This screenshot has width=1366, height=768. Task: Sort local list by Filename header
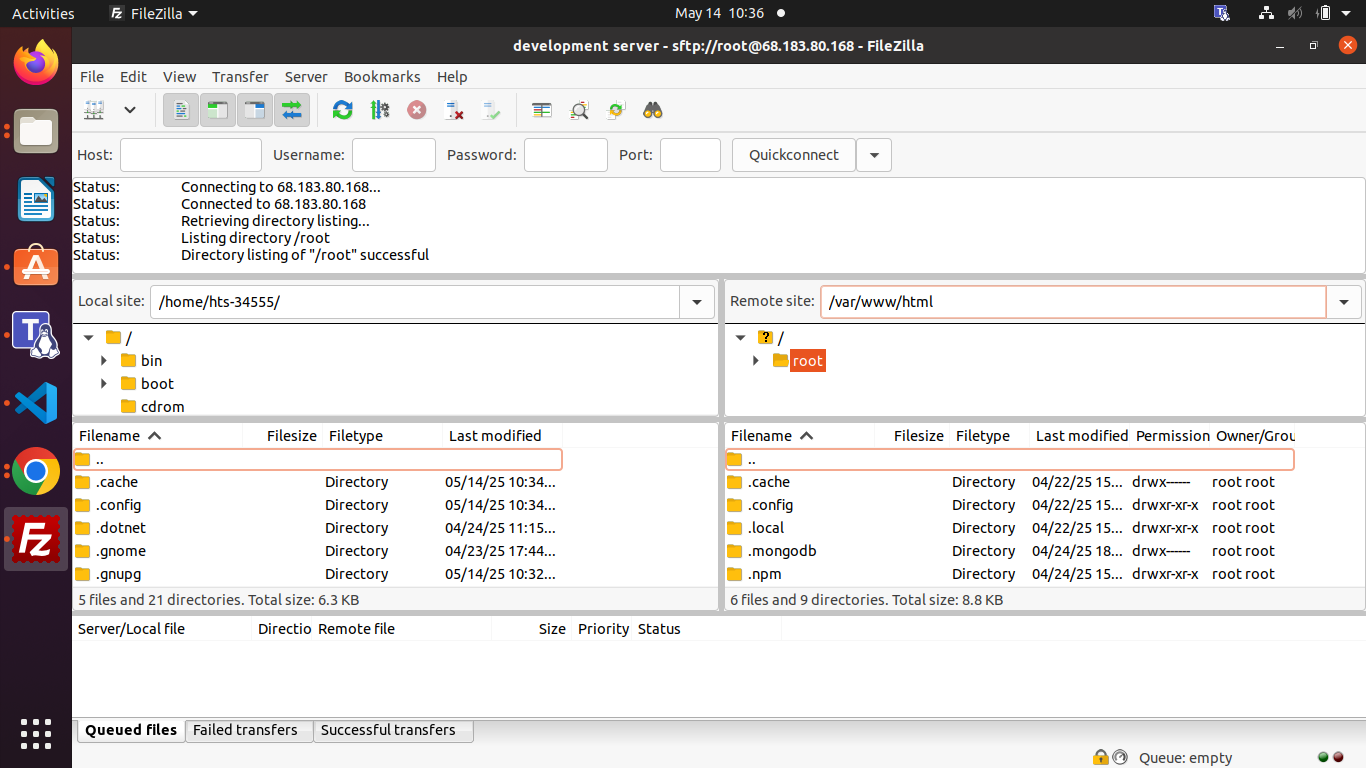158,436
